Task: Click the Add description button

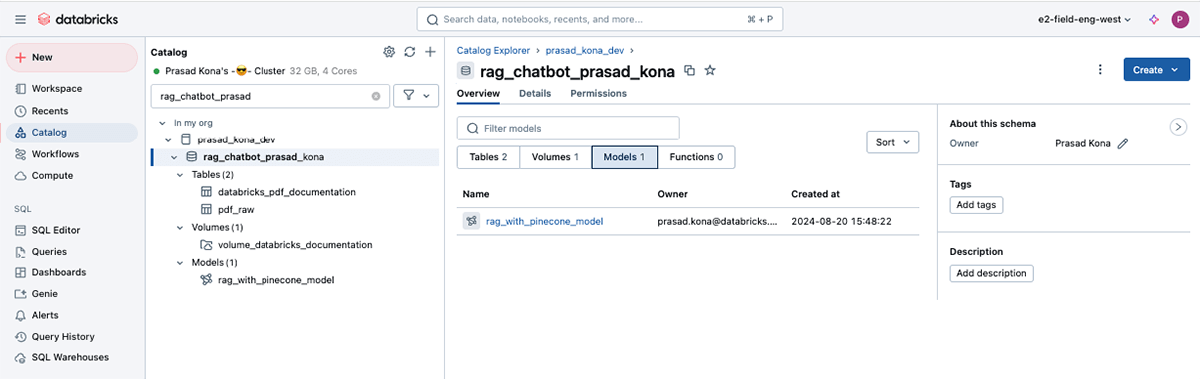Action: pyautogui.click(x=991, y=273)
